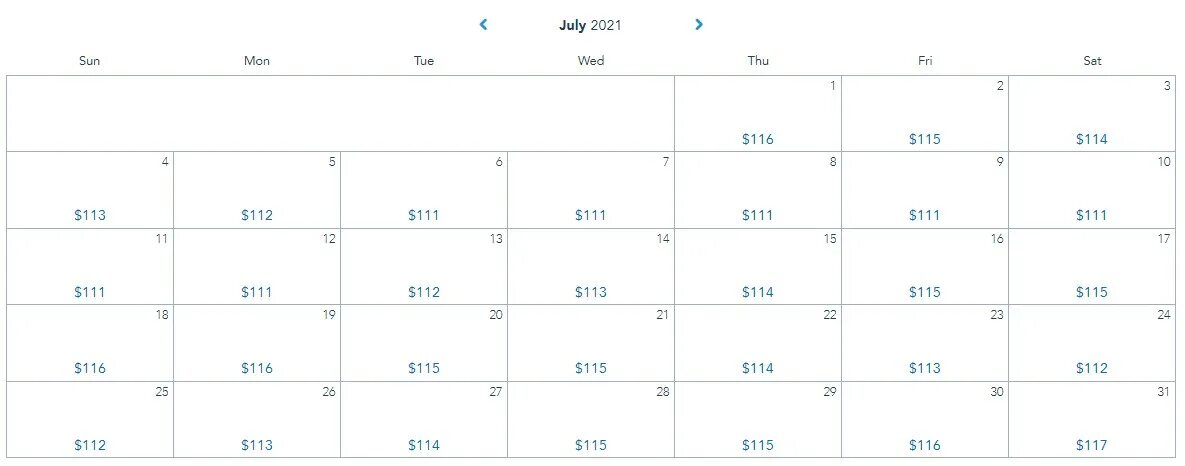The image size is (1185, 466).
Task: Pick July 24 priced $112
Action: coord(1092,343)
